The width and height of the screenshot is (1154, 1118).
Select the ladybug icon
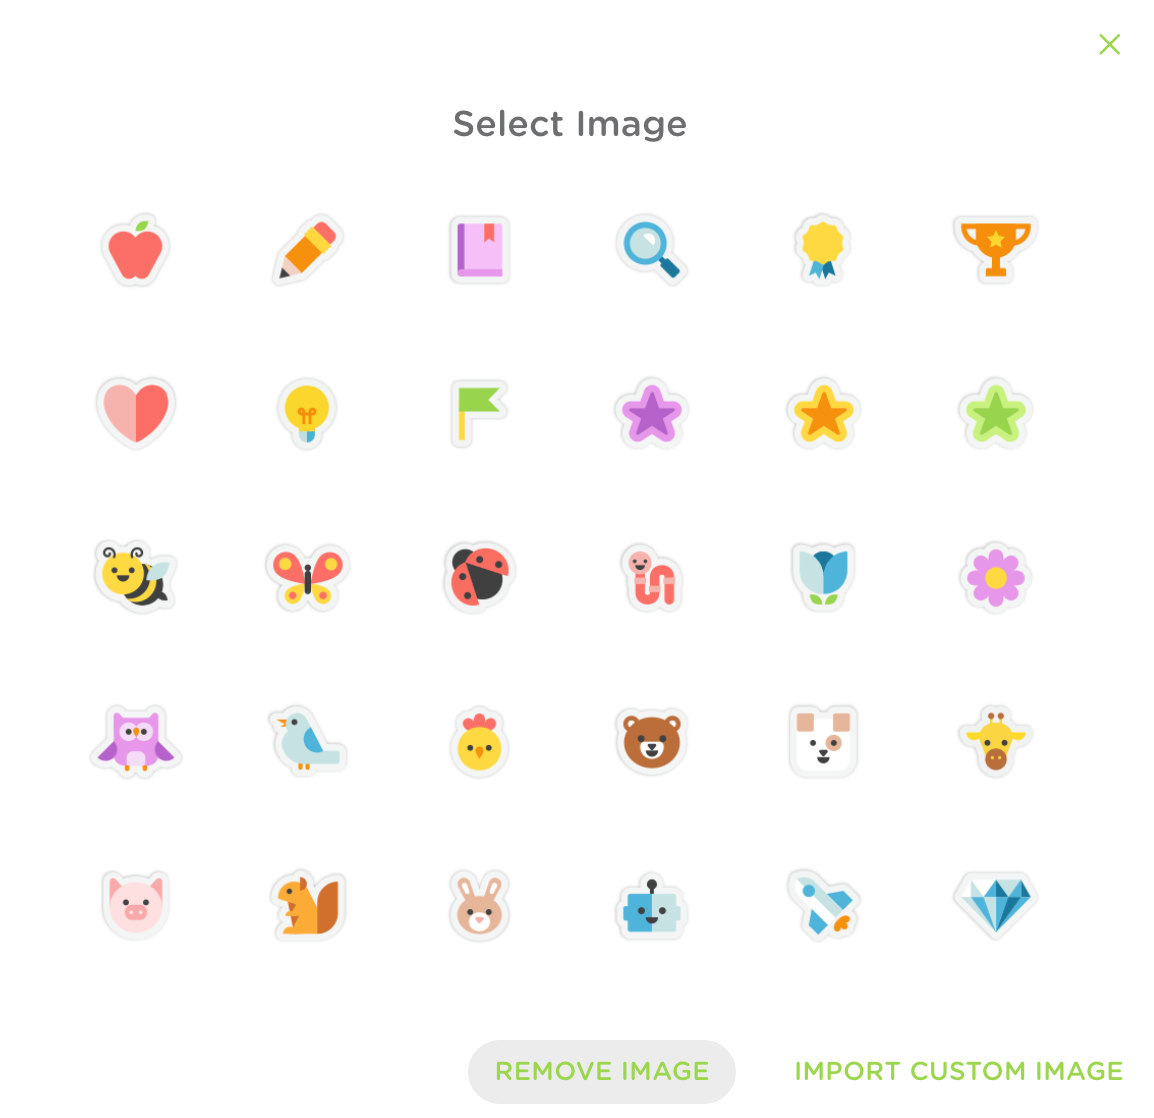point(479,577)
